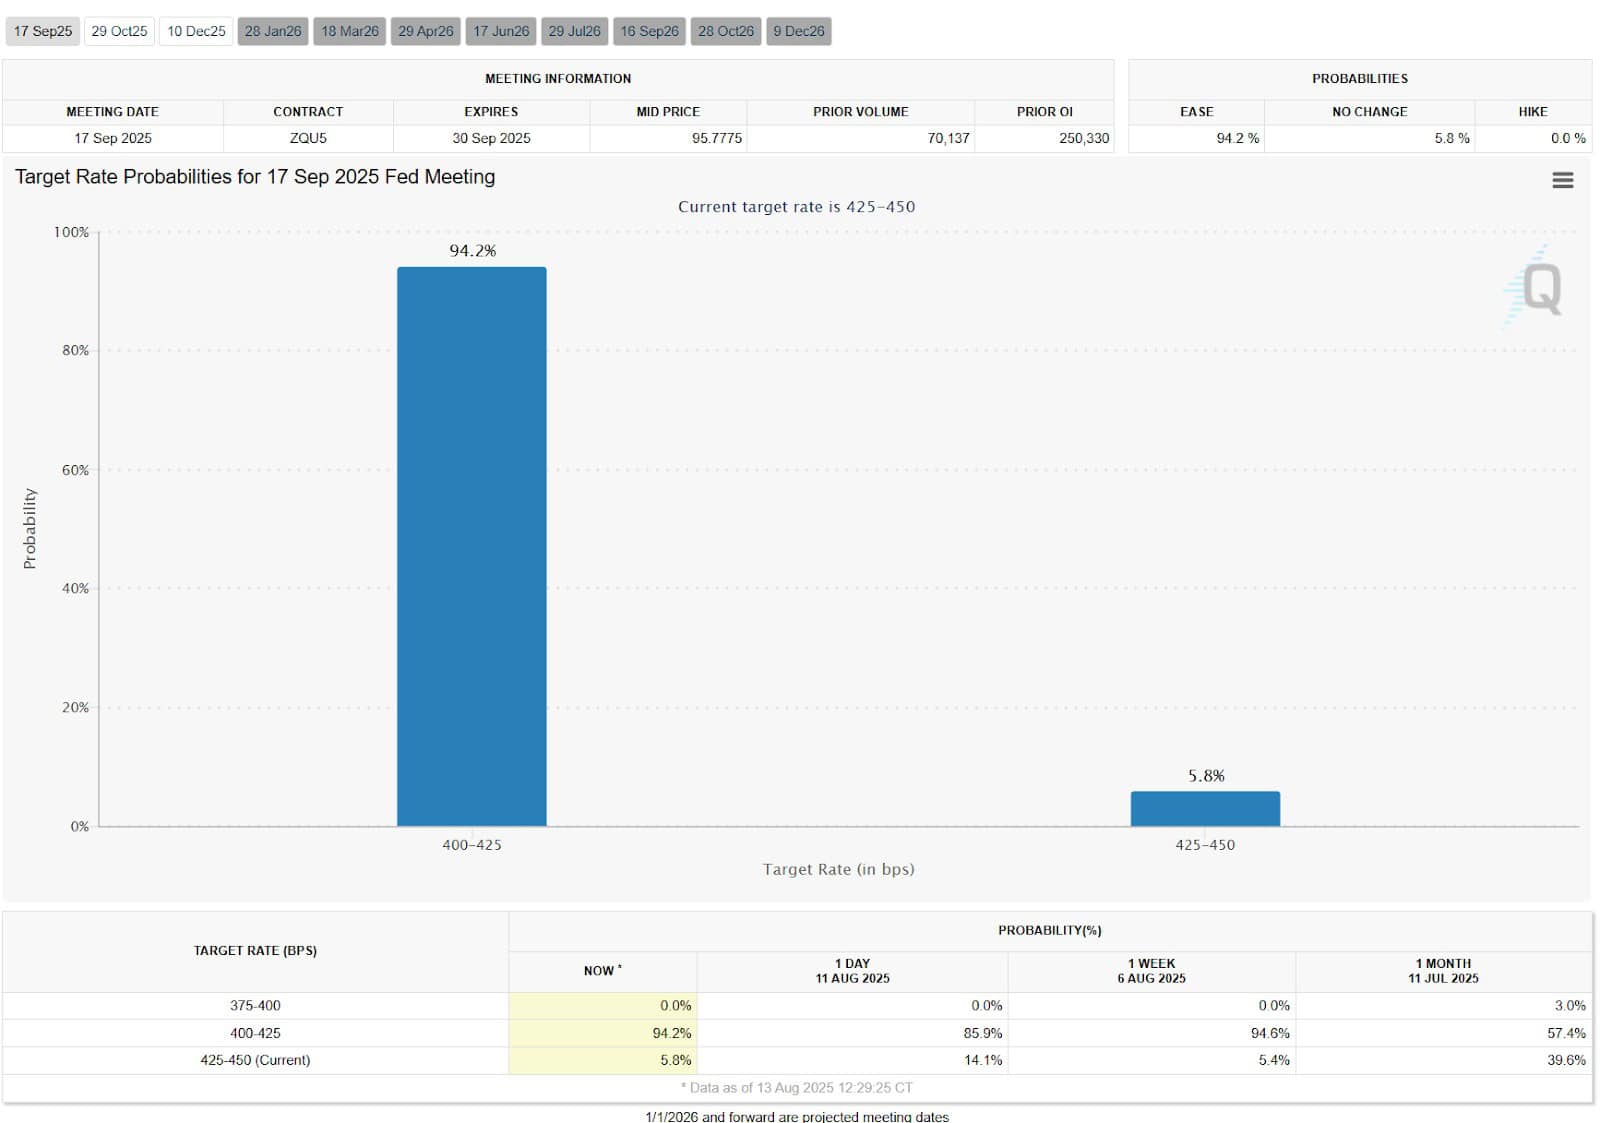Choose the 16 Sep26 meeting tab
The height and width of the screenshot is (1123, 1600).
point(649,31)
